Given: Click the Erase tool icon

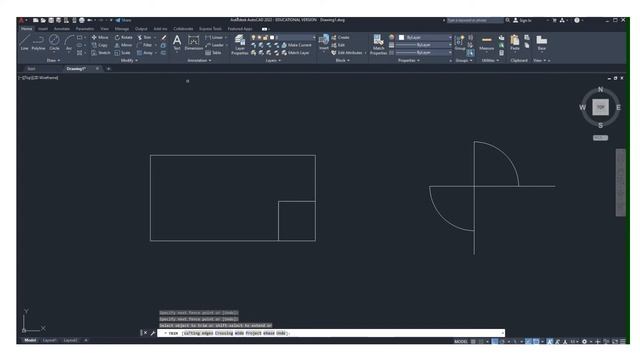Looking at the screenshot, I should pos(164,37).
